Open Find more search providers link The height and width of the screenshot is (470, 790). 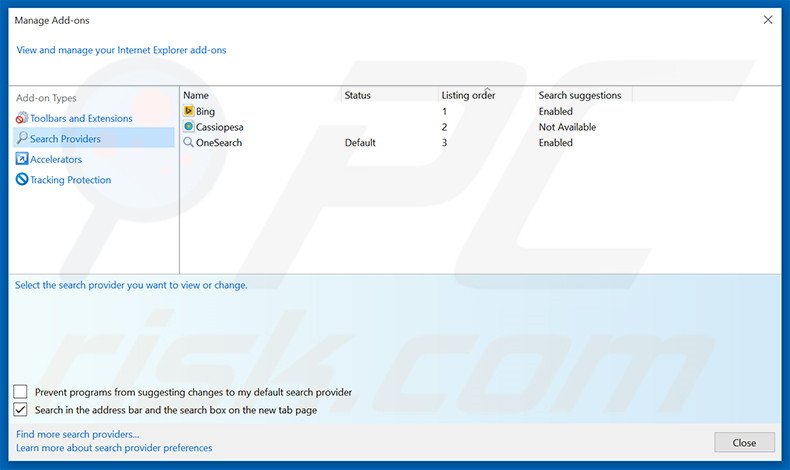point(78,434)
